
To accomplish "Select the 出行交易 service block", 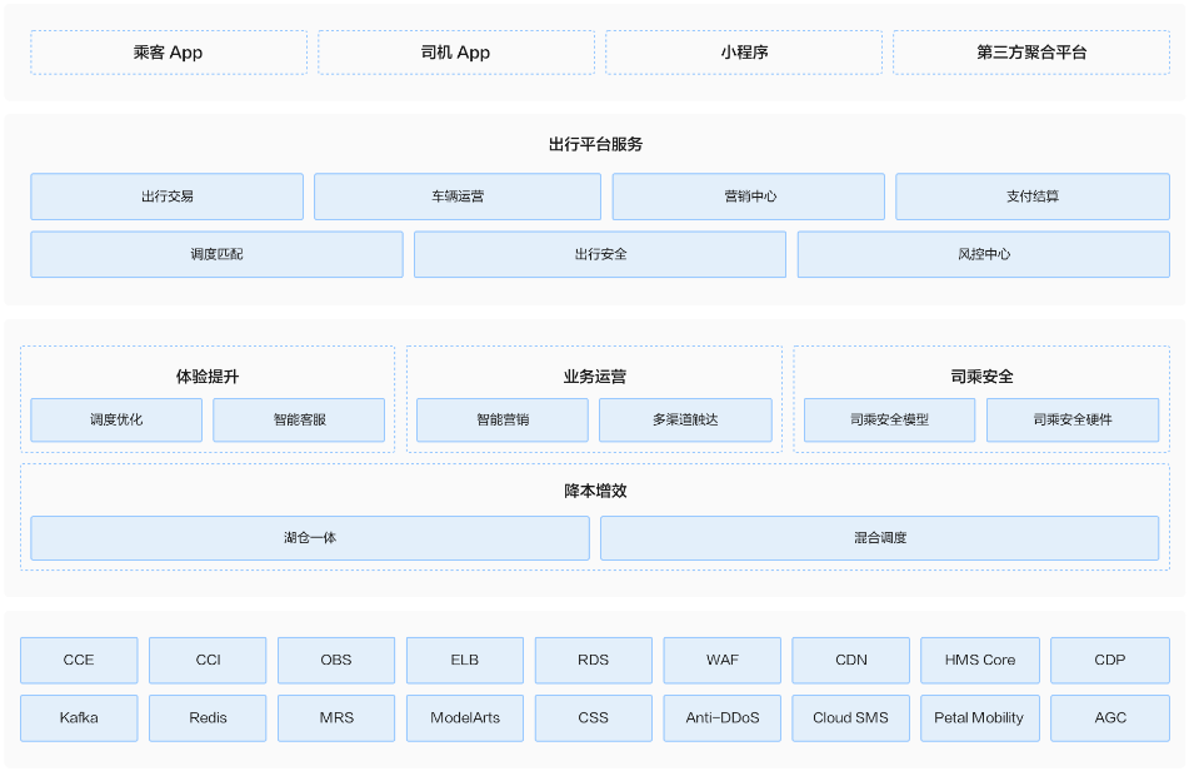I will [x=167, y=197].
